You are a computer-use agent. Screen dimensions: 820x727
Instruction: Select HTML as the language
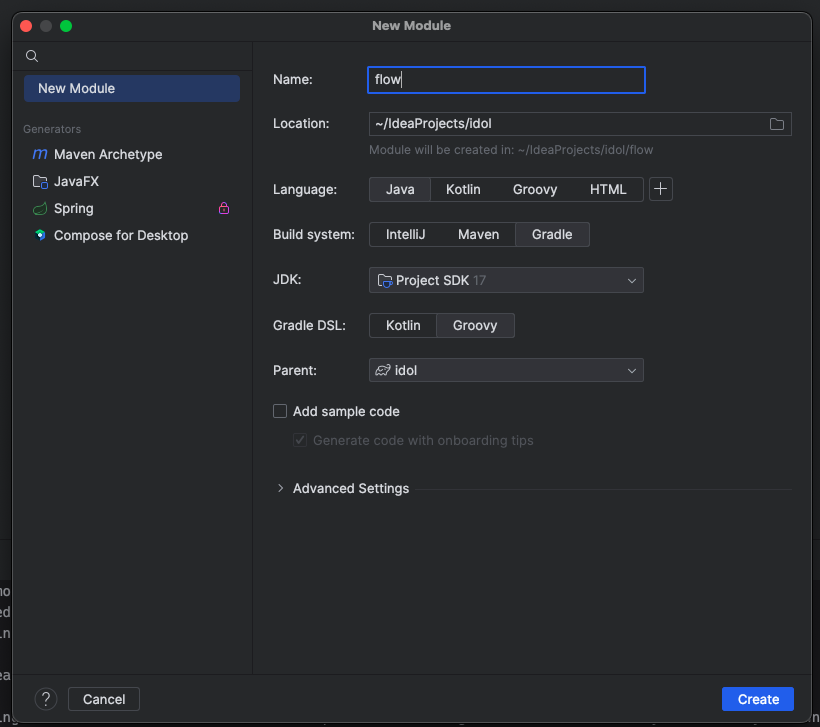pyautogui.click(x=608, y=189)
